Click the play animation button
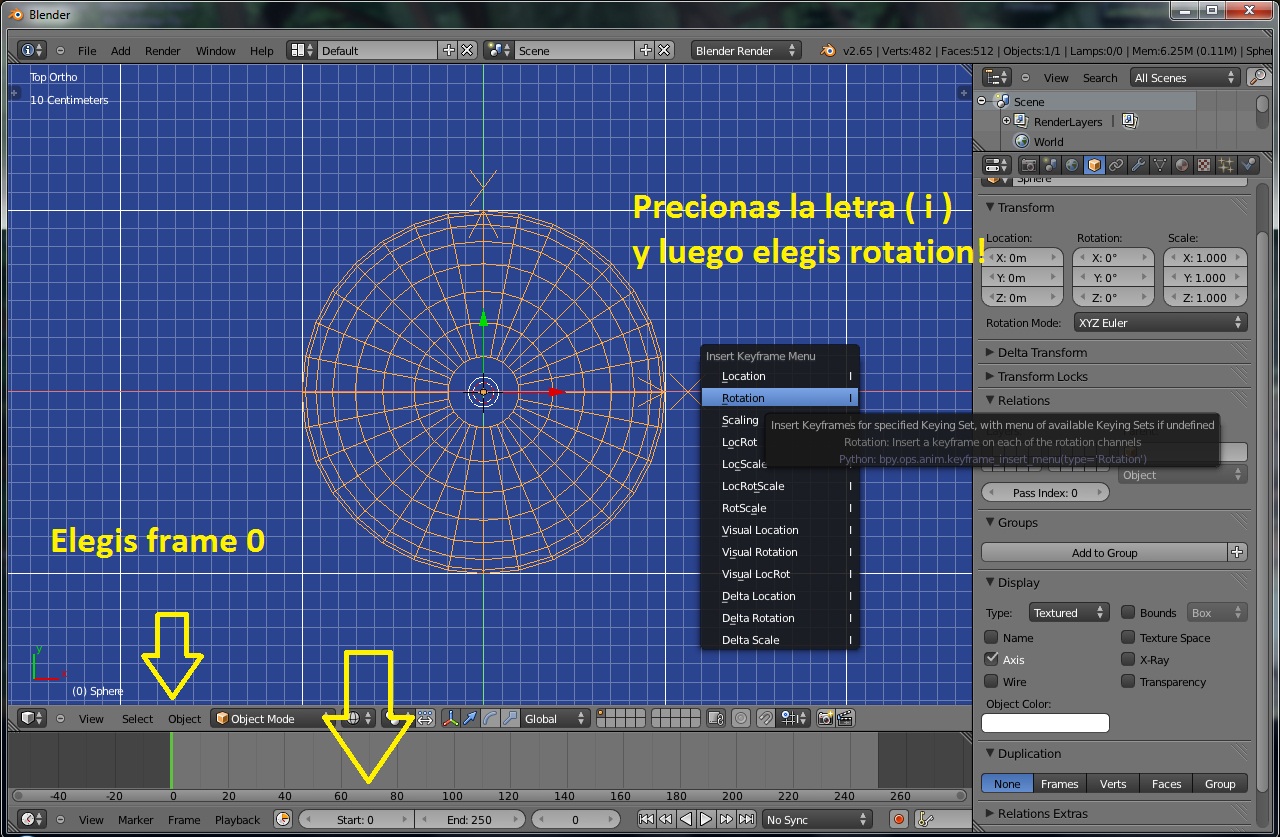Screen dimensions: 1280x837 tap(706, 819)
